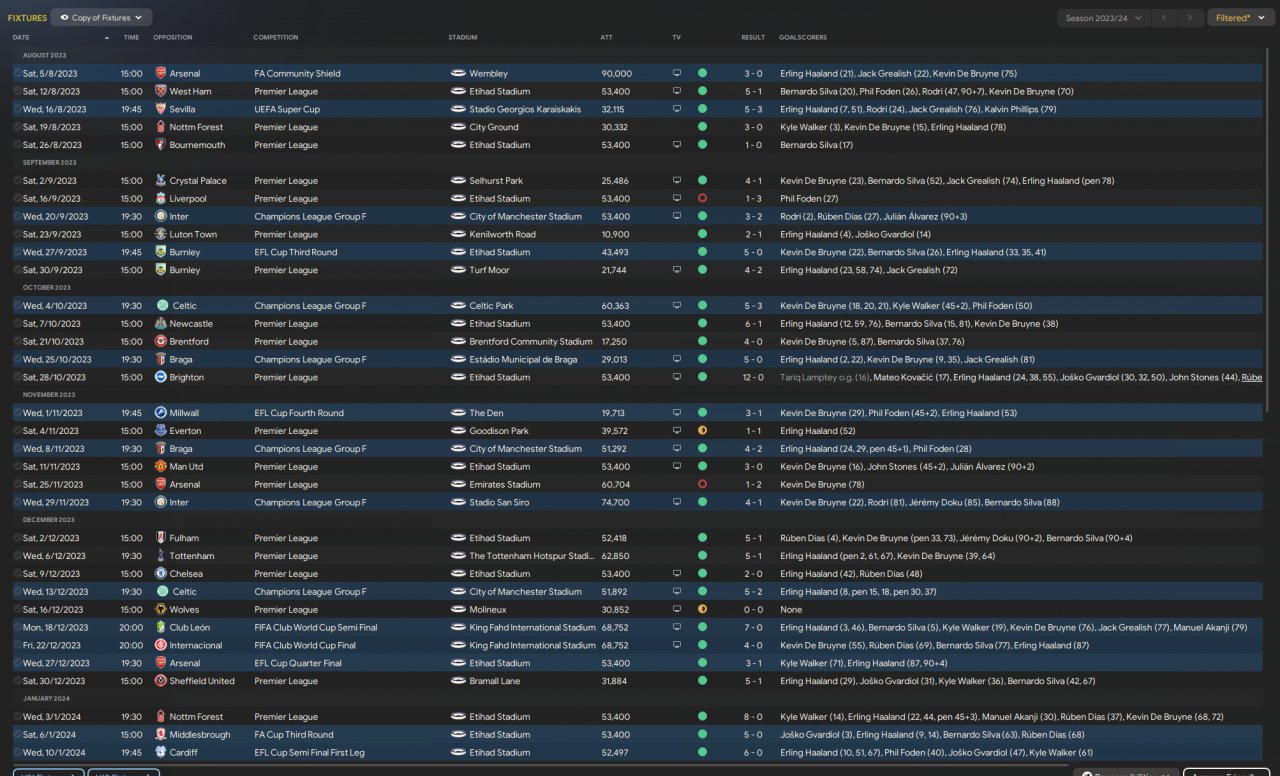Viewport: 1280px width, 776px height.
Task: Click the stadium icon beside Celtic Park
Action: 458,306
